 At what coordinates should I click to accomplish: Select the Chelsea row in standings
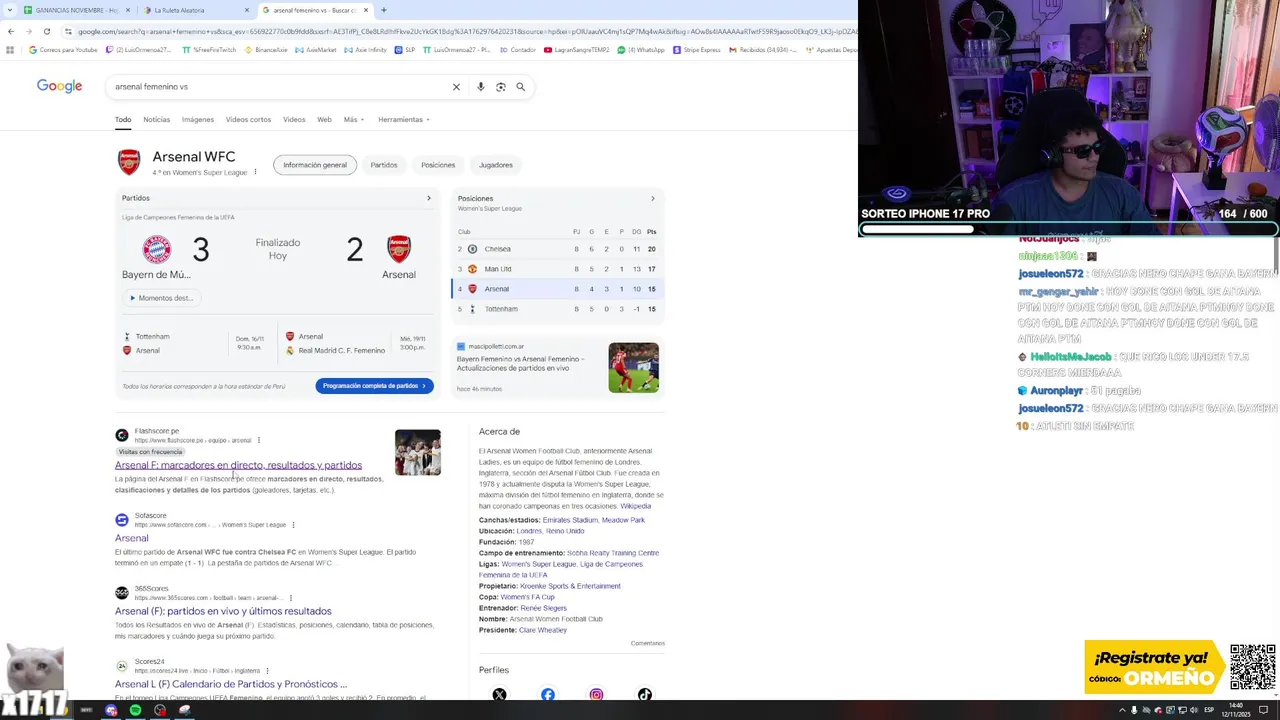[x=557, y=249]
